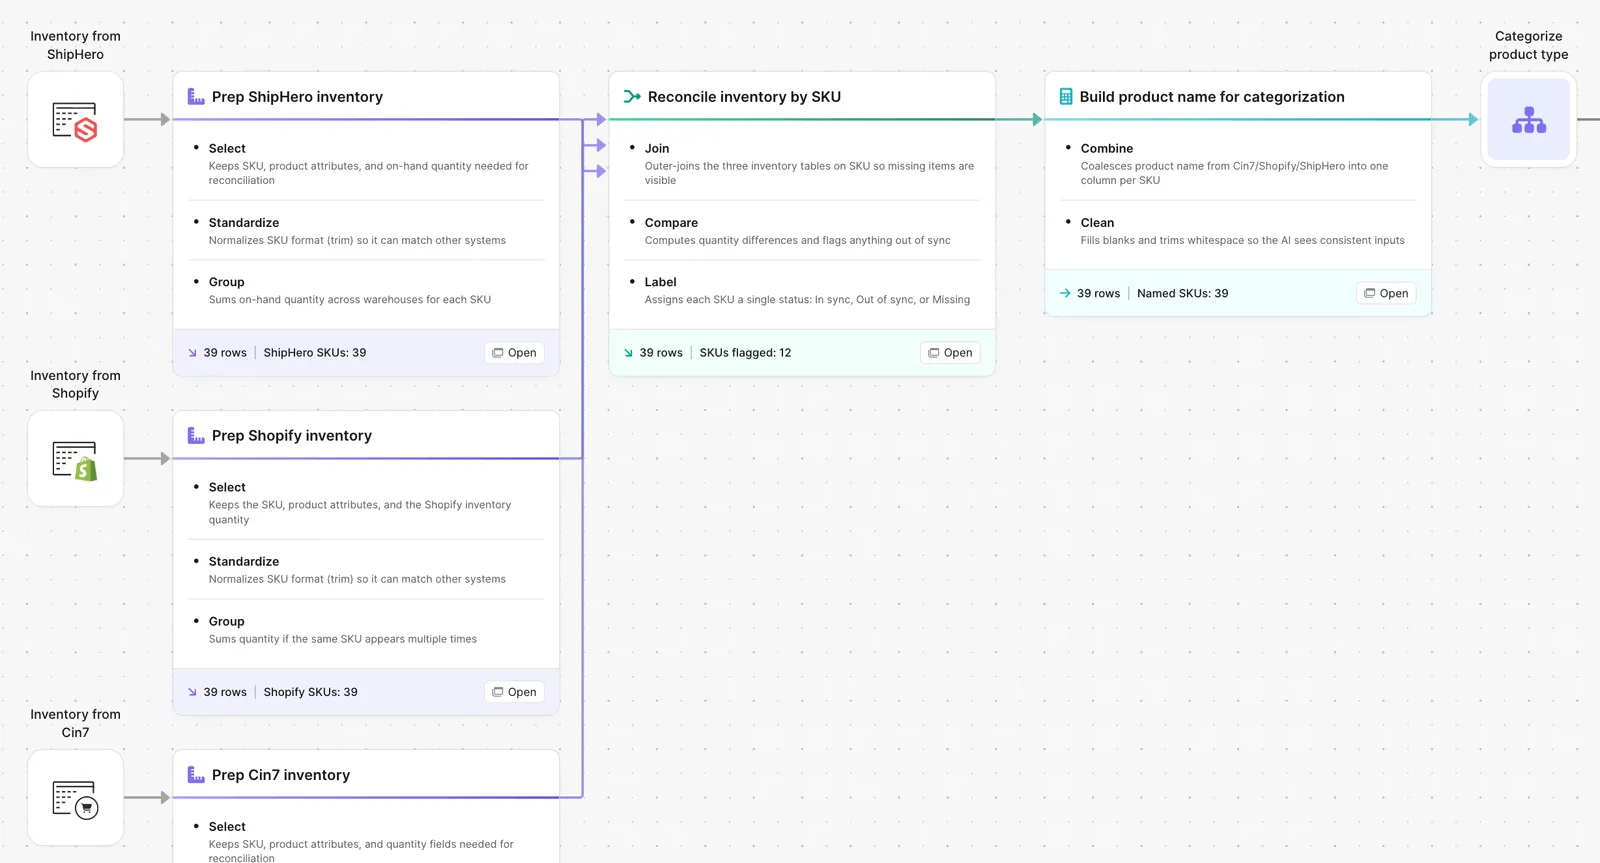Click the Prep ShipHero inventory header icon

pyautogui.click(x=196, y=97)
